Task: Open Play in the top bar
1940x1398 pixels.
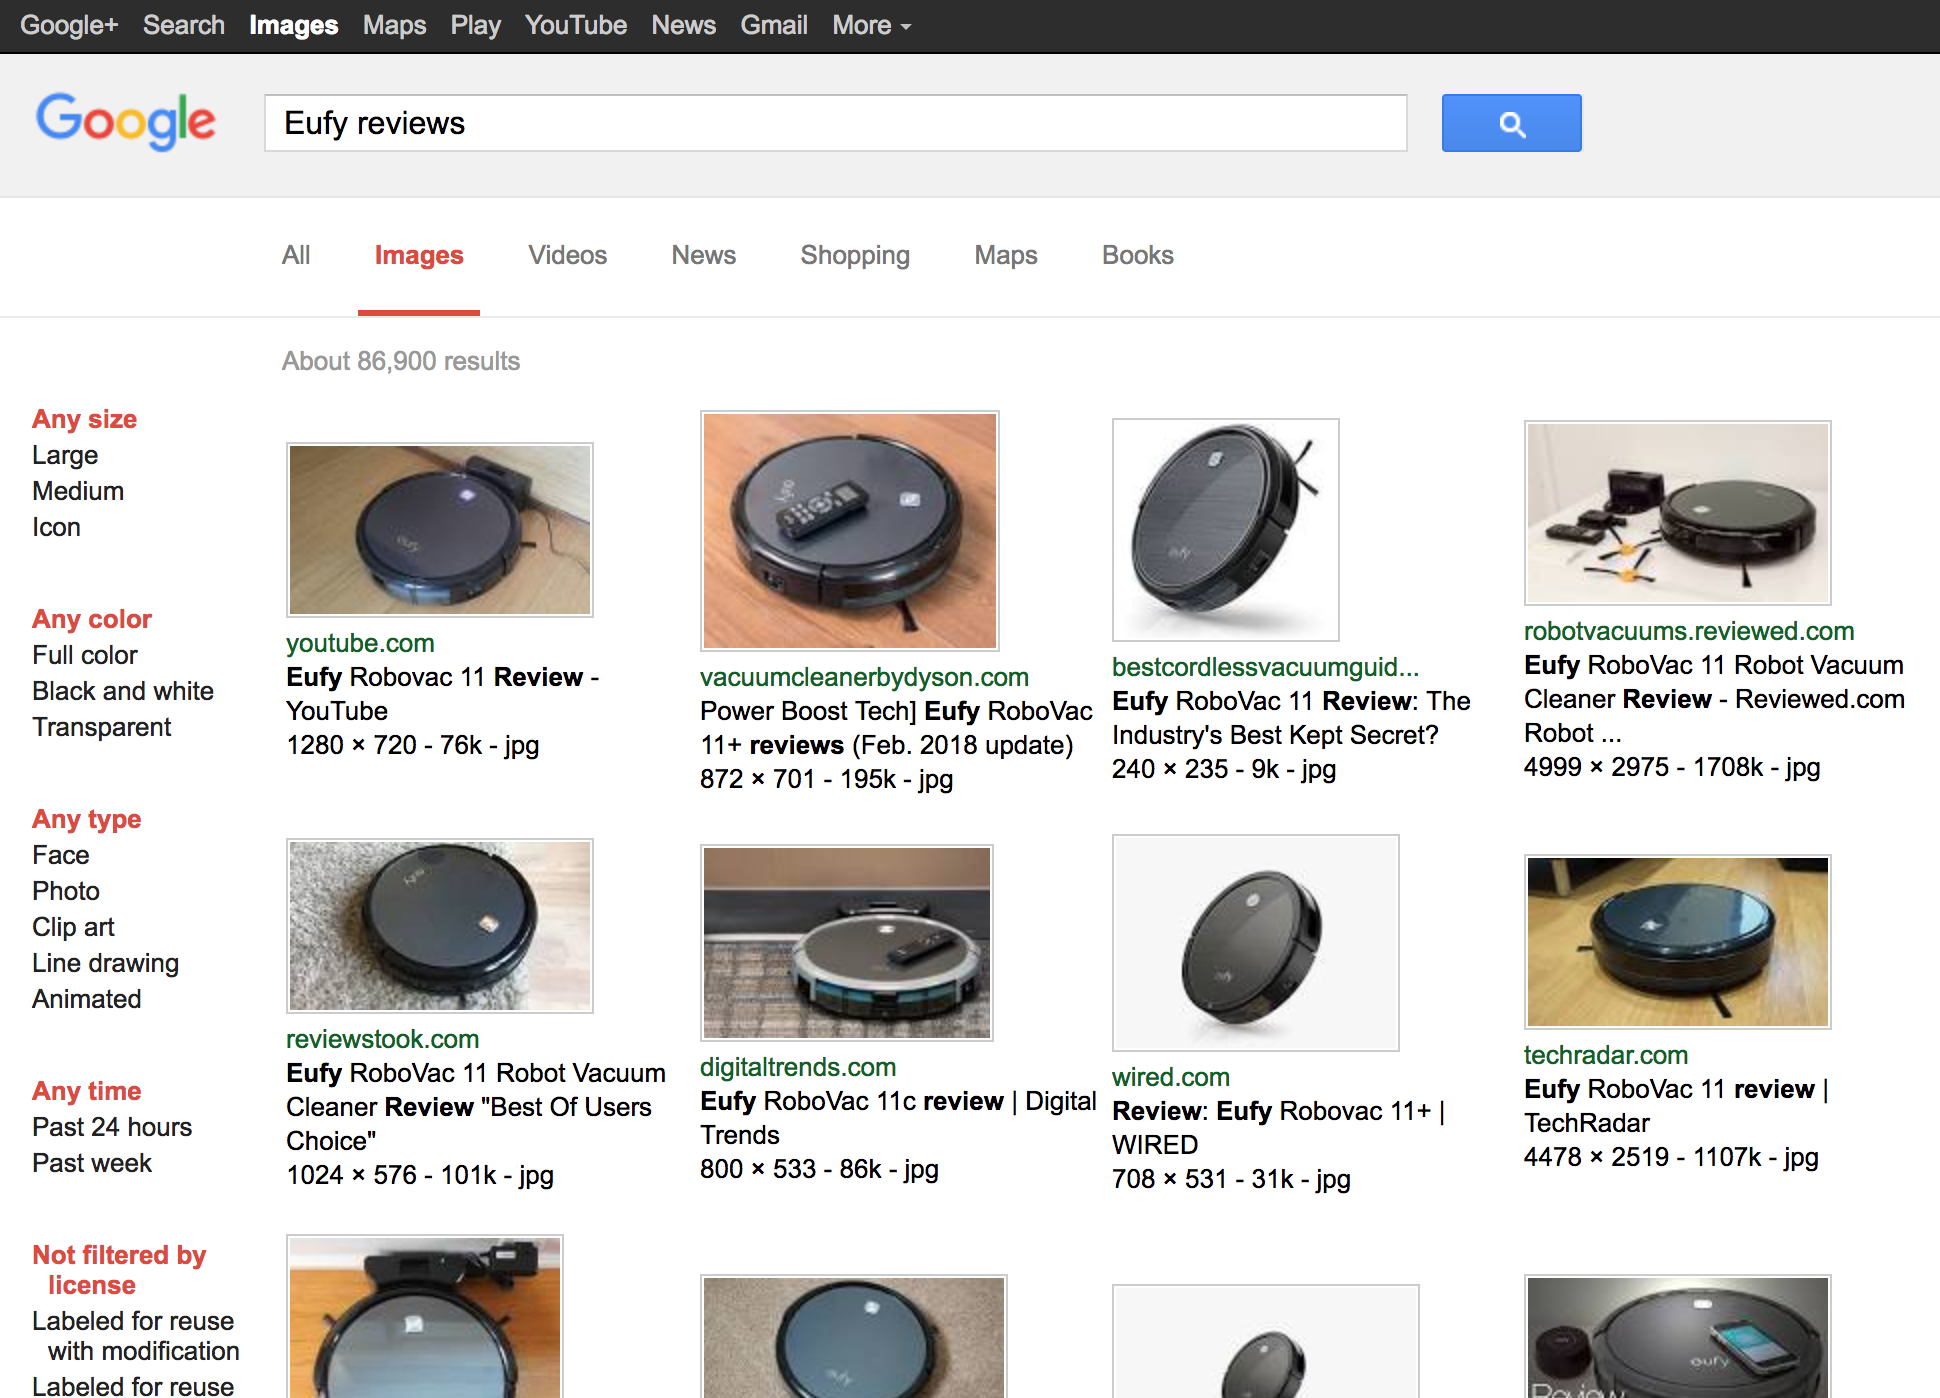Action: 475,25
